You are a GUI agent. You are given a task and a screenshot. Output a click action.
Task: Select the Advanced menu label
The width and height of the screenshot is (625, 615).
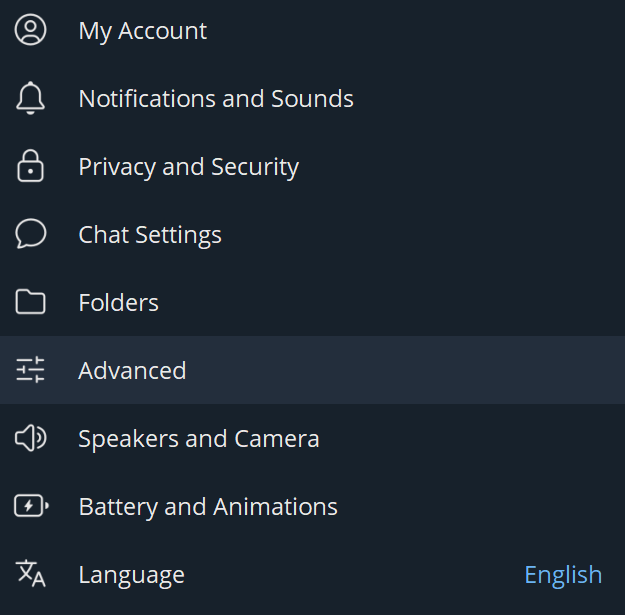pyautogui.click(x=132, y=371)
